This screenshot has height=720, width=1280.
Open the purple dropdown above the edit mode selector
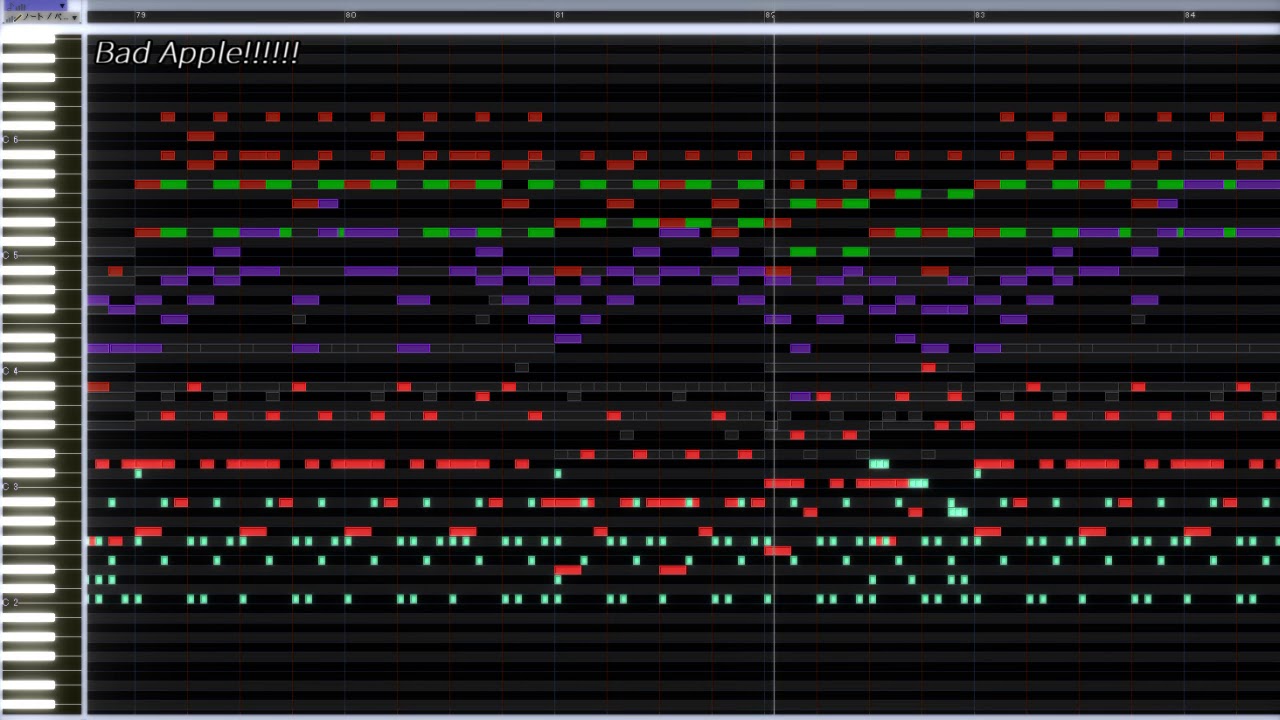pos(35,6)
